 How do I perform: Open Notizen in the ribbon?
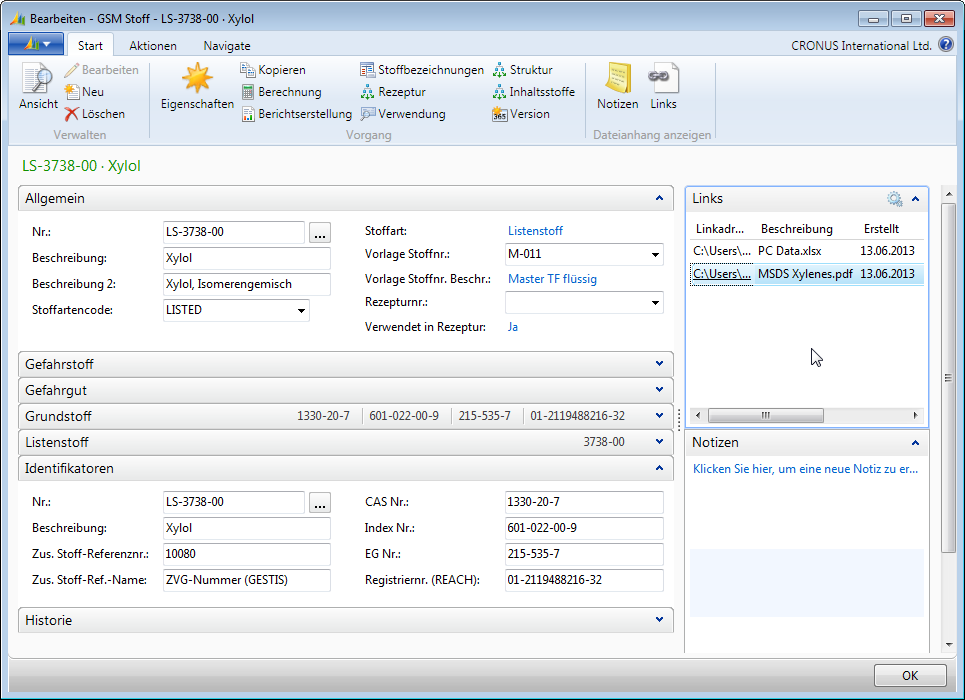(x=617, y=79)
